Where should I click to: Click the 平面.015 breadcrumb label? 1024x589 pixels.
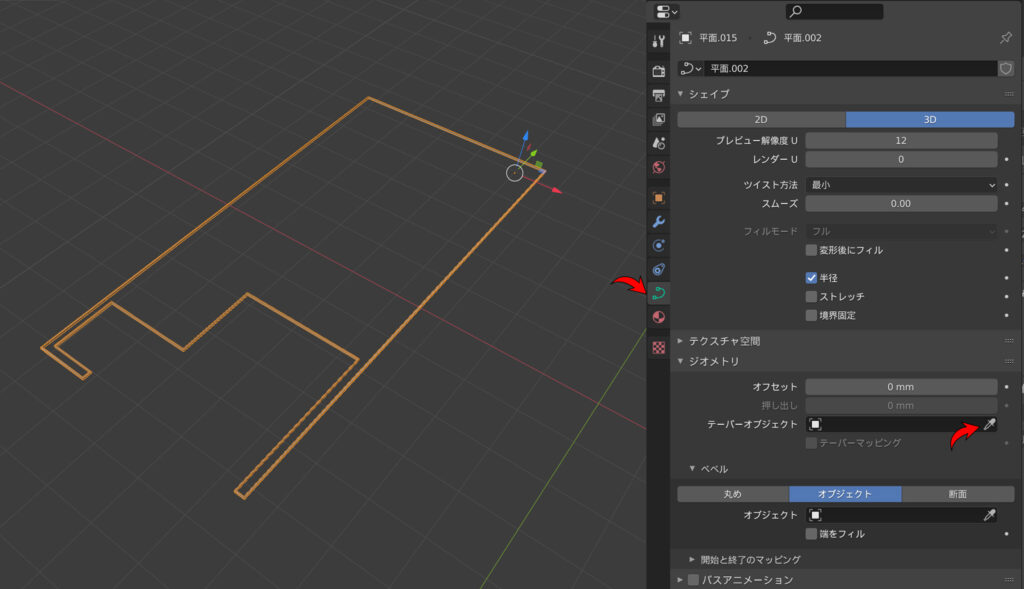(x=718, y=38)
